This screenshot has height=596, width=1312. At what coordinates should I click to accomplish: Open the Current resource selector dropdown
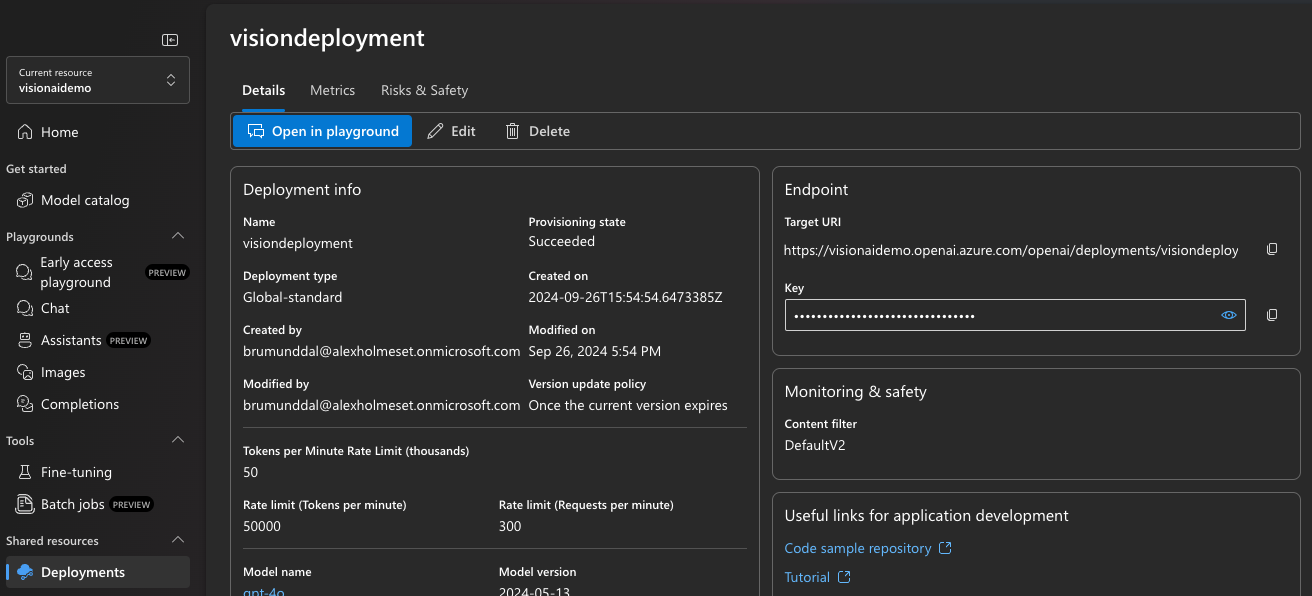click(x=97, y=80)
